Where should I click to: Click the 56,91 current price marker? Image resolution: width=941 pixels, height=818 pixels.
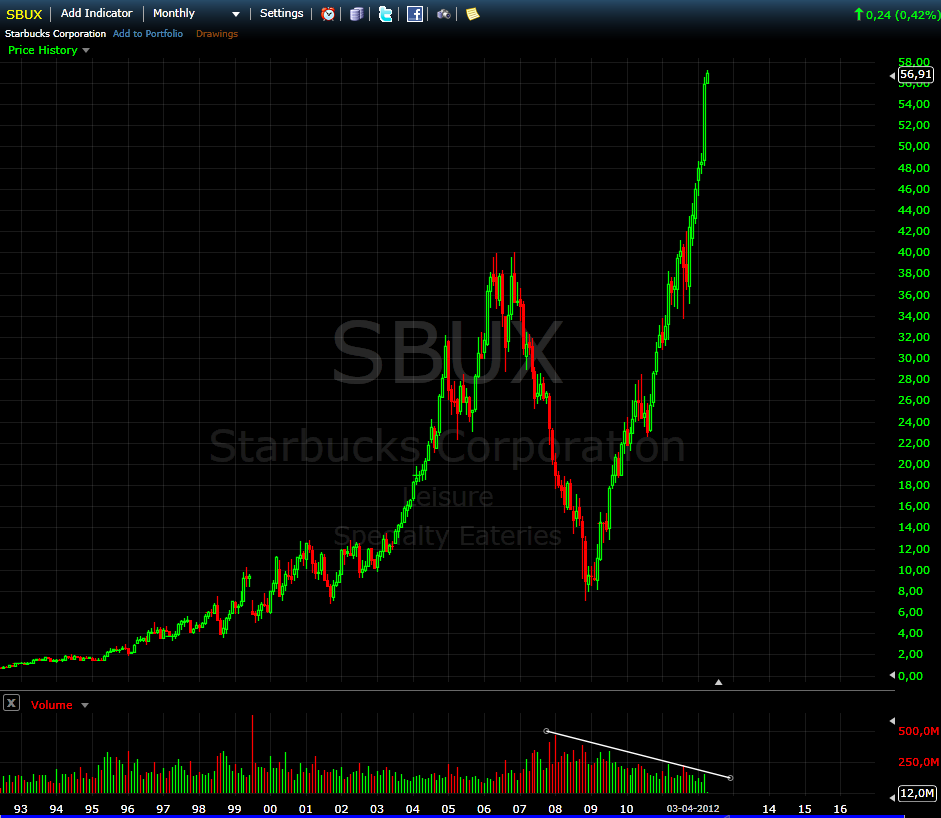coord(916,74)
